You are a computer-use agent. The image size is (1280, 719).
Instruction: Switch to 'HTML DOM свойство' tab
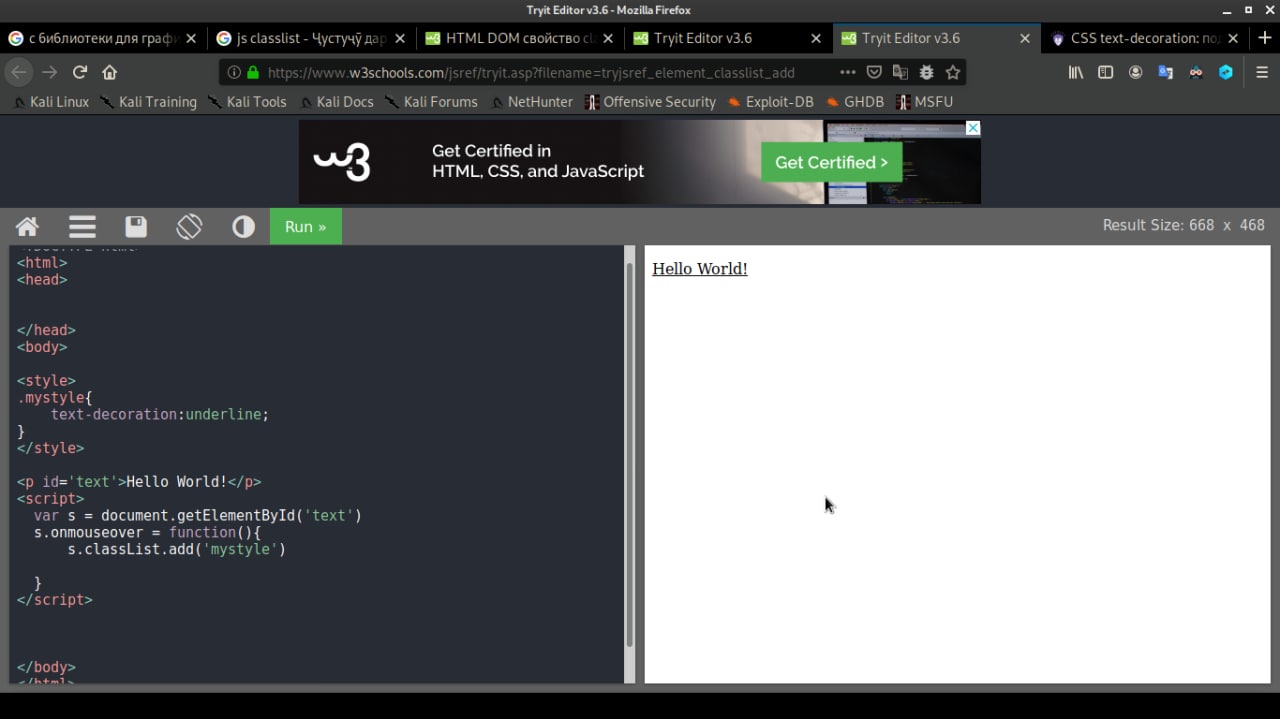tap(520, 38)
